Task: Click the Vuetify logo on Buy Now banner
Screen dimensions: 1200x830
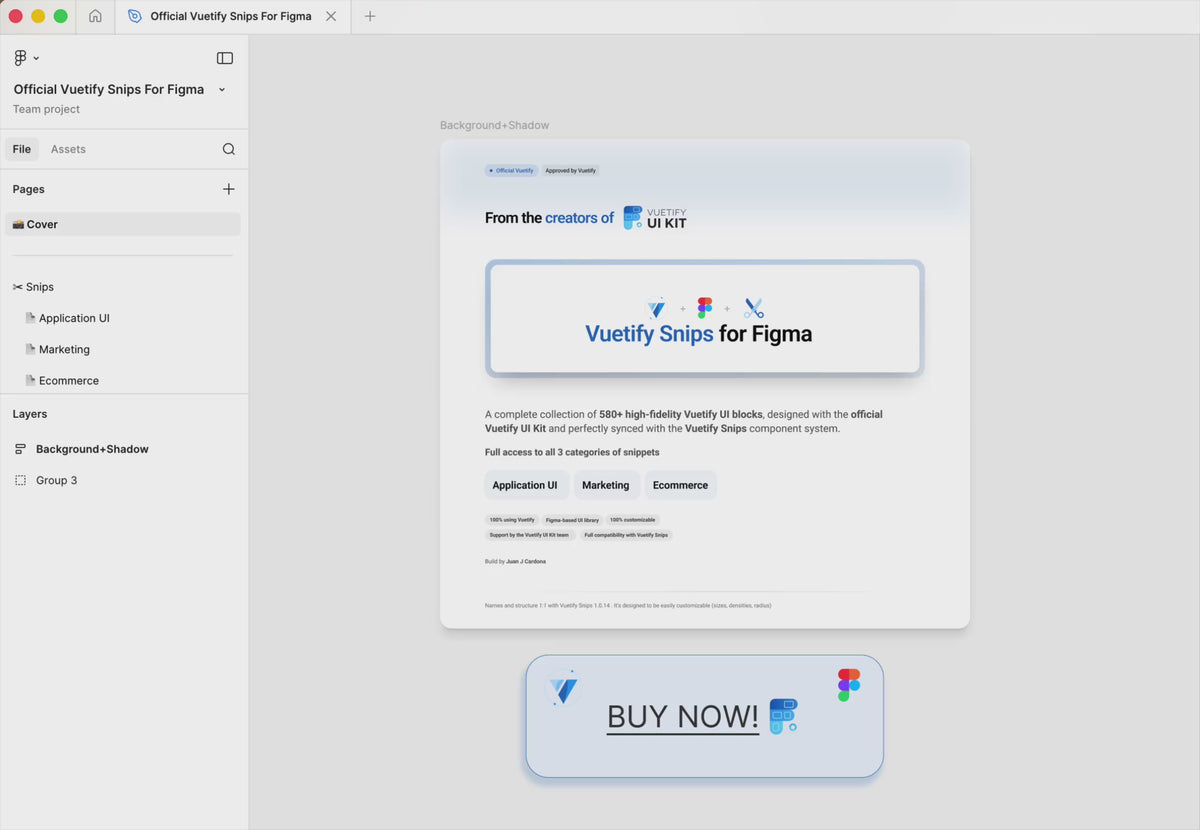Action: pos(564,689)
